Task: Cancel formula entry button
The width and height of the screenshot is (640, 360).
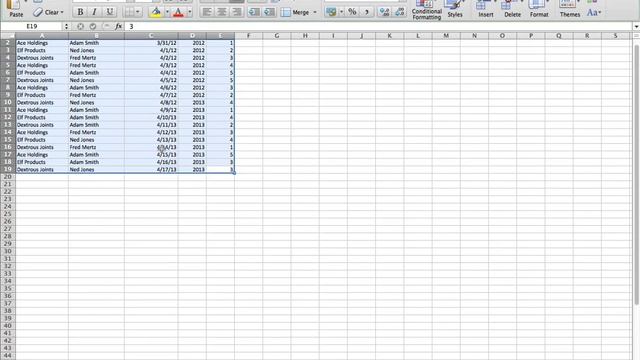Action: (x=80, y=26)
